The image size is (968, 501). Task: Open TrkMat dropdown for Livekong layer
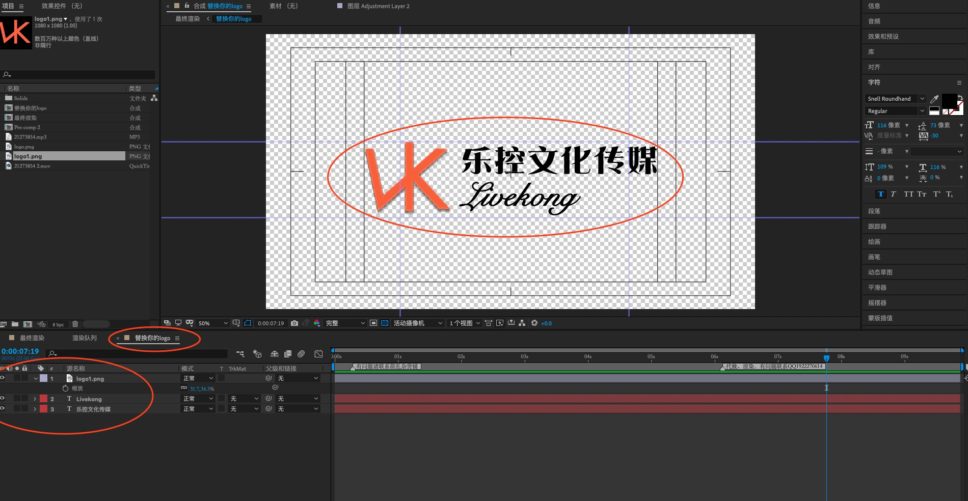[x=244, y=399]
